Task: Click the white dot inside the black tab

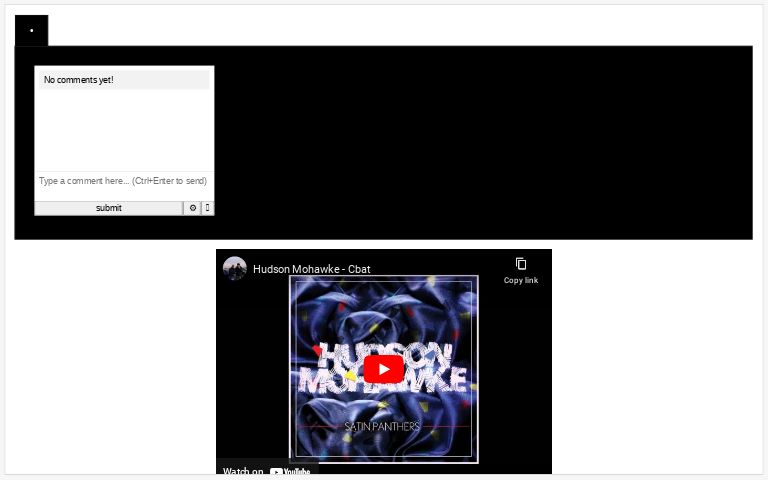Action: click(x=32, y=31)
